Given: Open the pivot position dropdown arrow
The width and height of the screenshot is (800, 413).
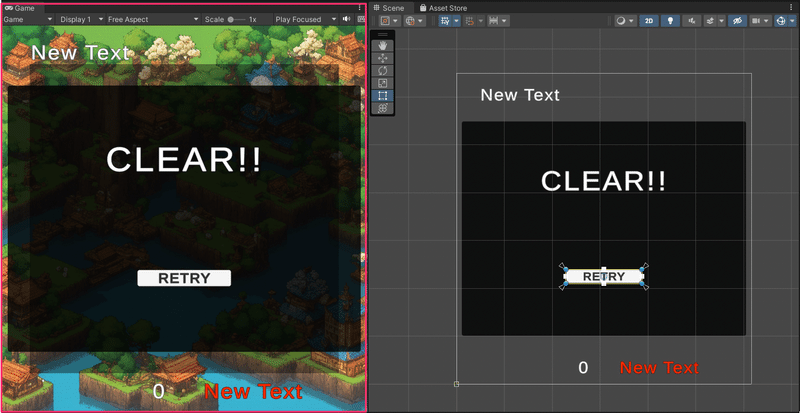Looking at the screenshot, I should pyautogui.click(x=394, y=21).
